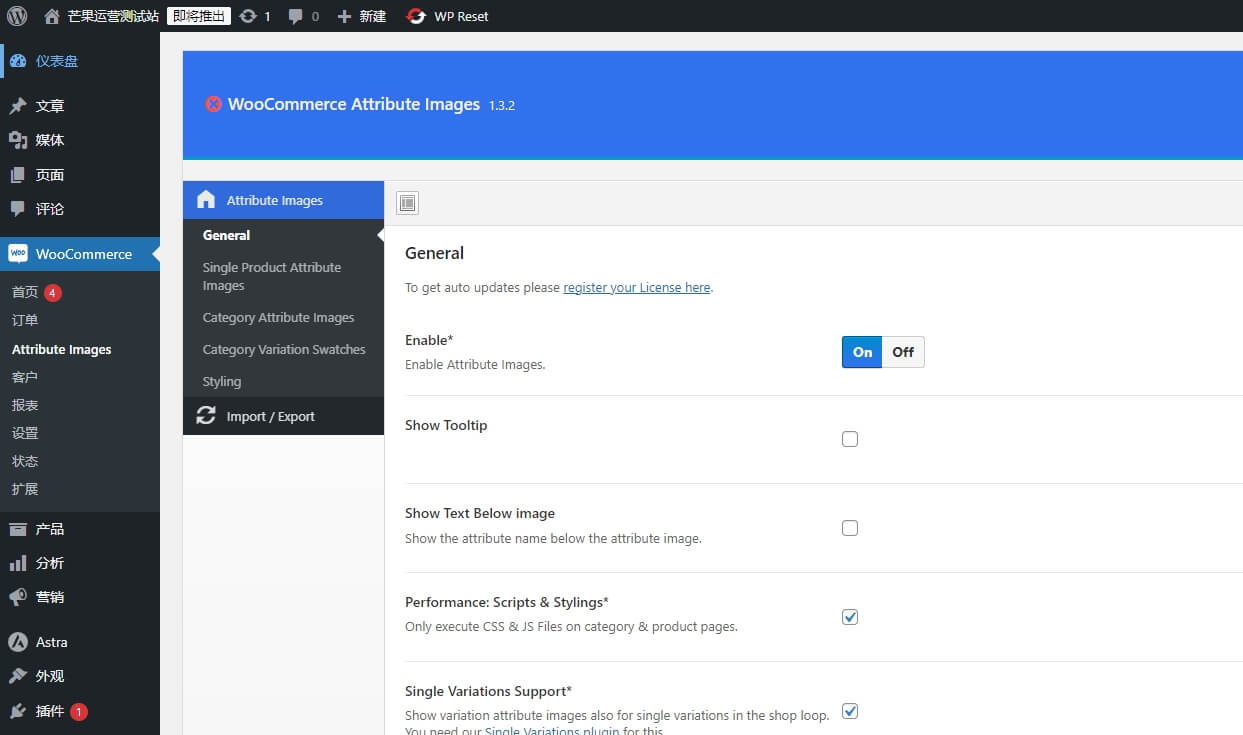Switch Enable toggle to Off

coord(903,352)
